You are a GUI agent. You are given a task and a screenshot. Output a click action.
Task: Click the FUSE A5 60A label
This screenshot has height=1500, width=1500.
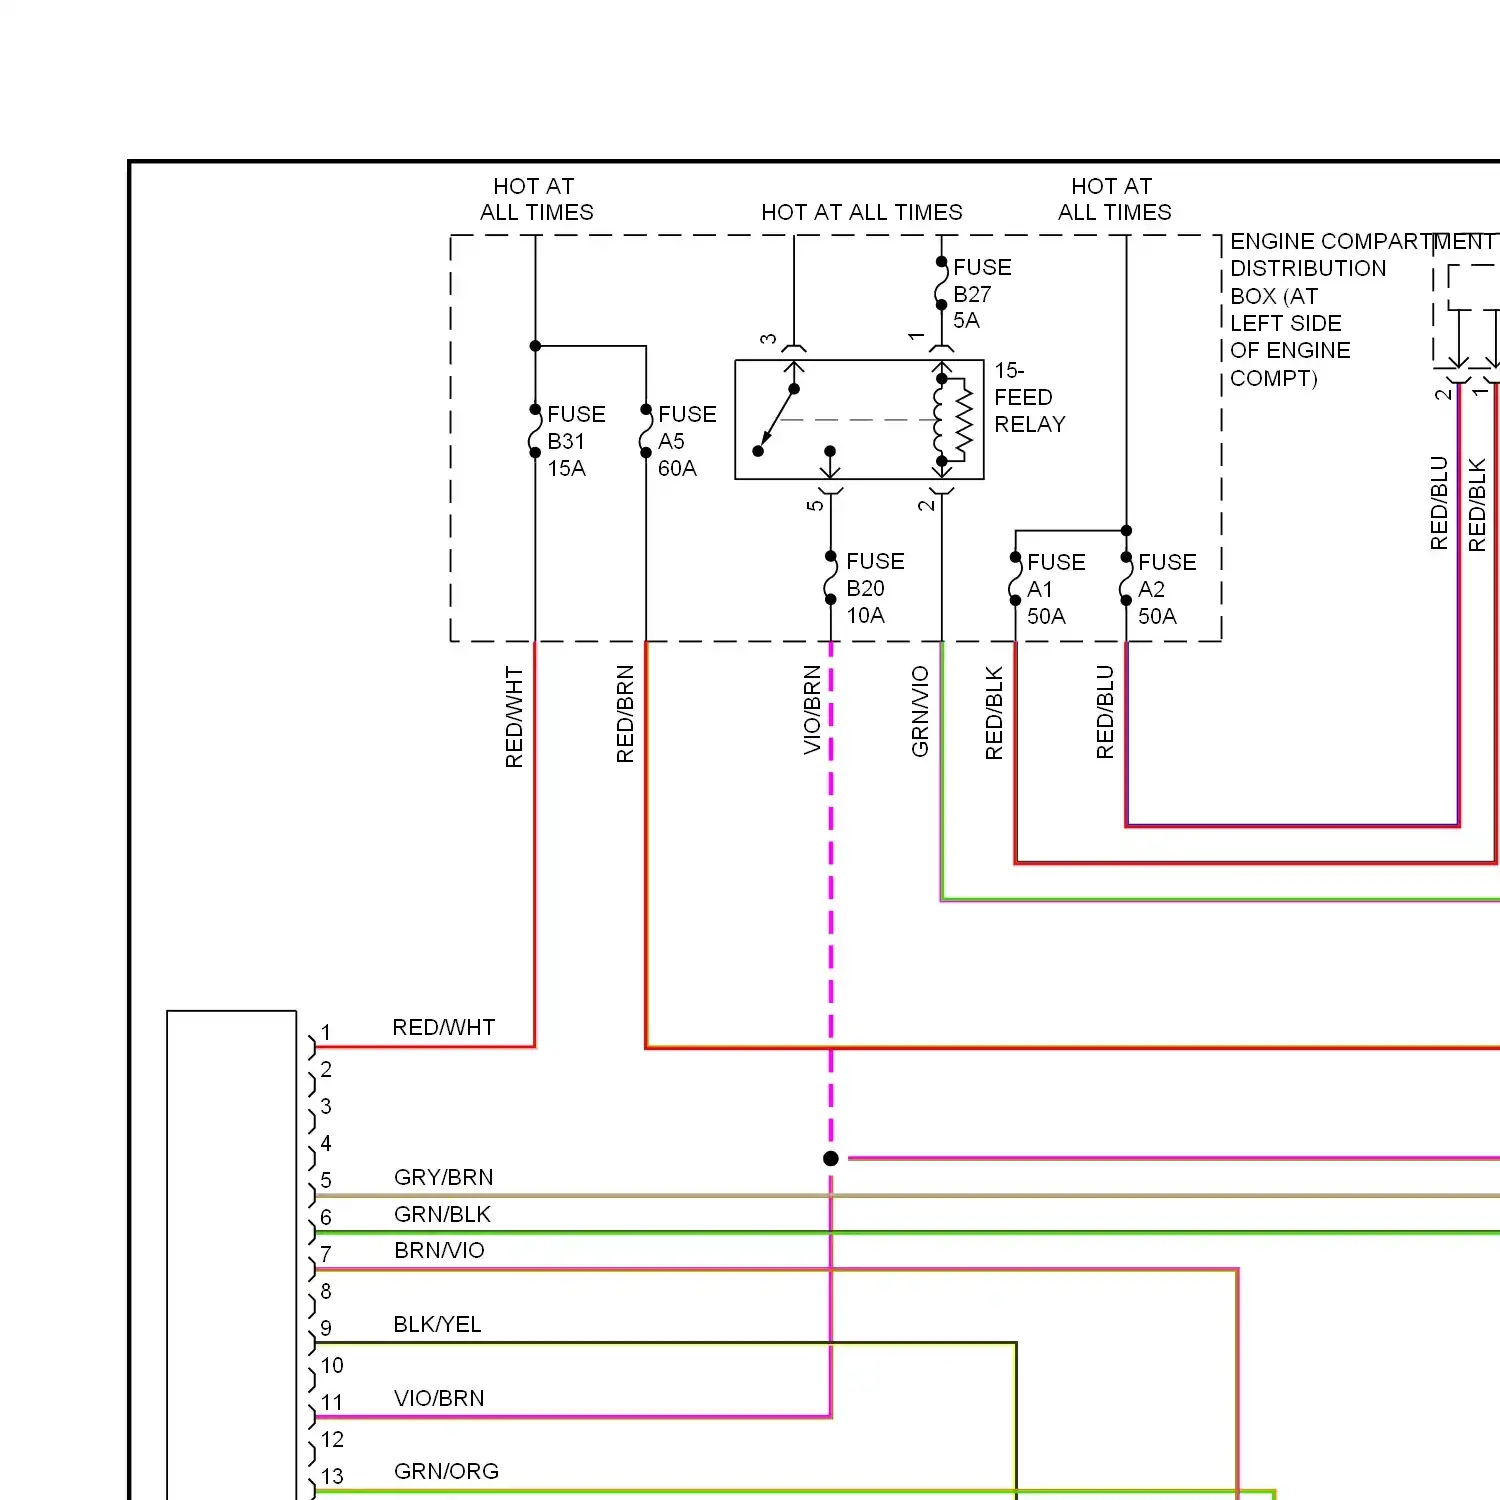(687, 441)
